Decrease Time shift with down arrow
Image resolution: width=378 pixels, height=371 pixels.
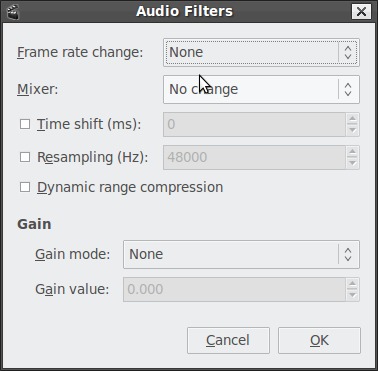click(353, 130)
